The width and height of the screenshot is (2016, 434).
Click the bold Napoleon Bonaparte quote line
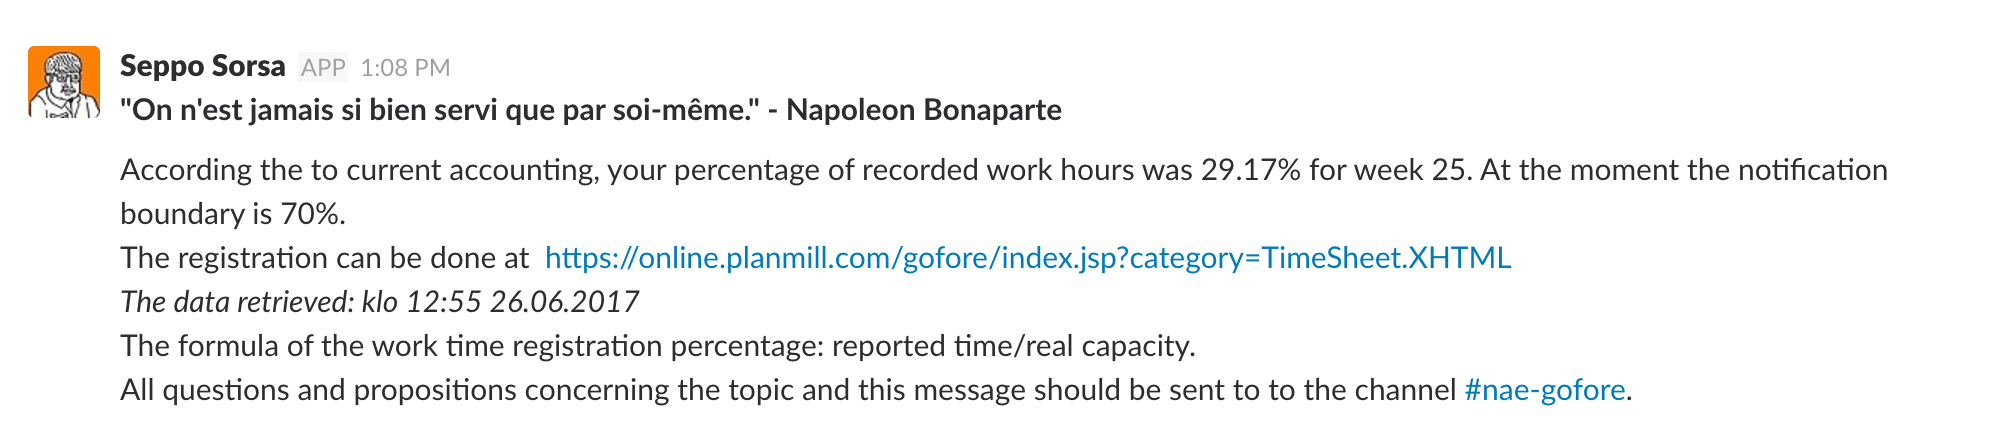[x=590, y=110]
